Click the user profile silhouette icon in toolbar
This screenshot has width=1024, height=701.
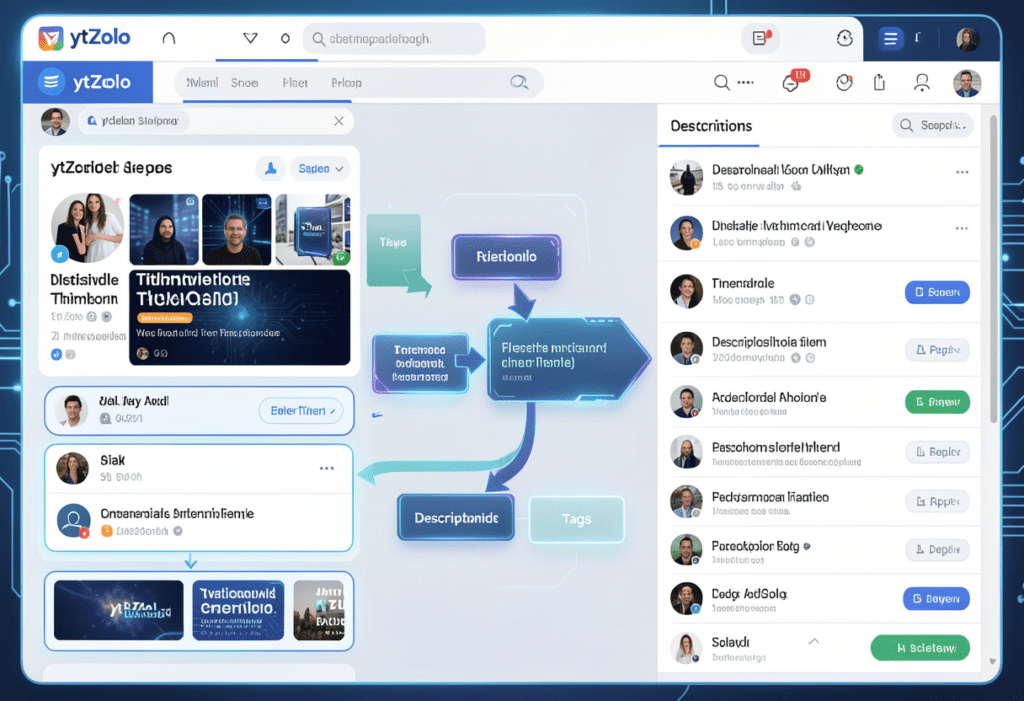[x=922, y=83]
